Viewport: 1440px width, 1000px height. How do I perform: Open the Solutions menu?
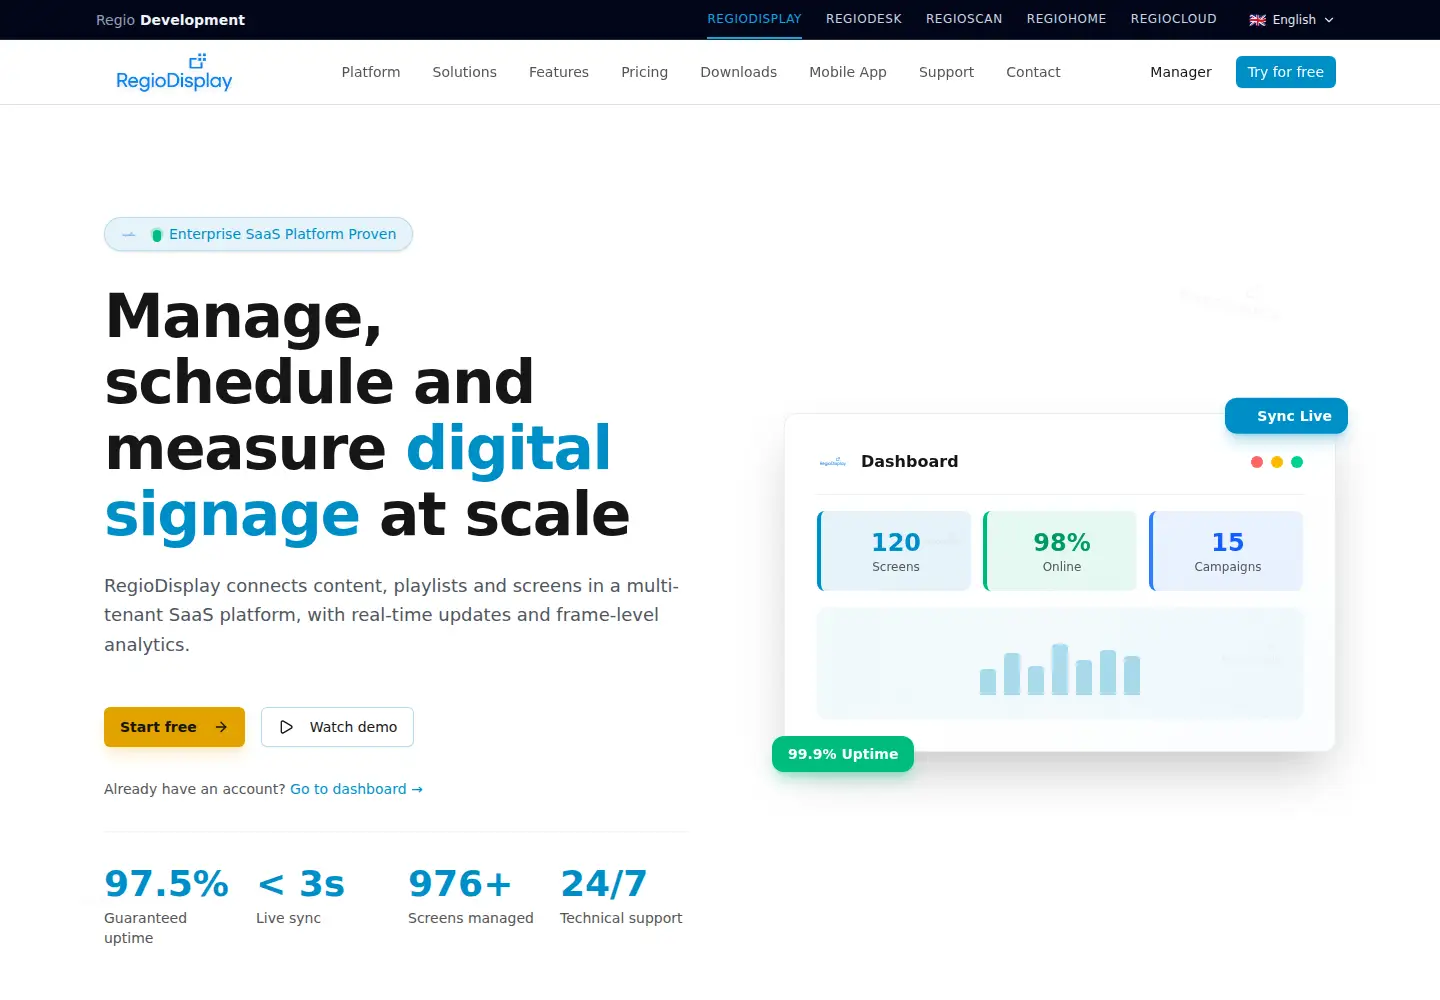[464, 72]
